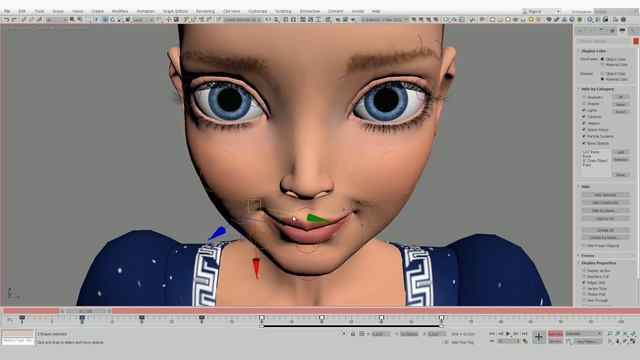The width and height of the screenshot is (640, 360).
Task: Activate the Select and Move tool
Action: tap(105, 19)
